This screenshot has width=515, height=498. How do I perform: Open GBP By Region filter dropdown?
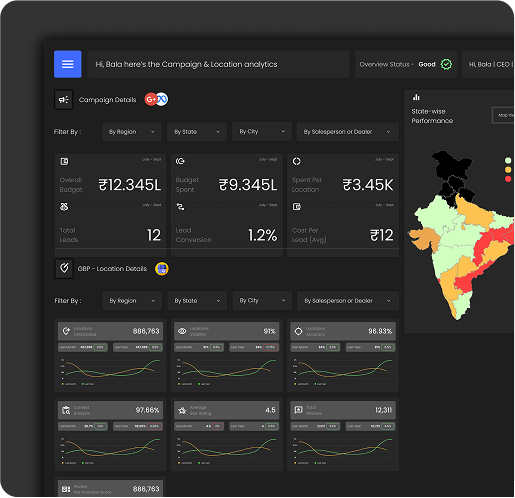(132, 301)
